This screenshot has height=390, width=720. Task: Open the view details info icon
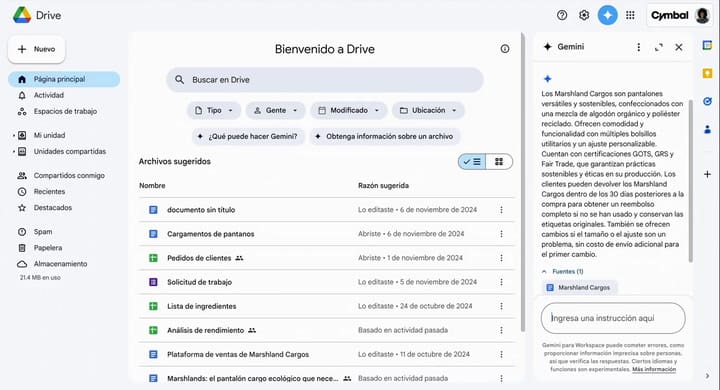[x=505, y=49]
